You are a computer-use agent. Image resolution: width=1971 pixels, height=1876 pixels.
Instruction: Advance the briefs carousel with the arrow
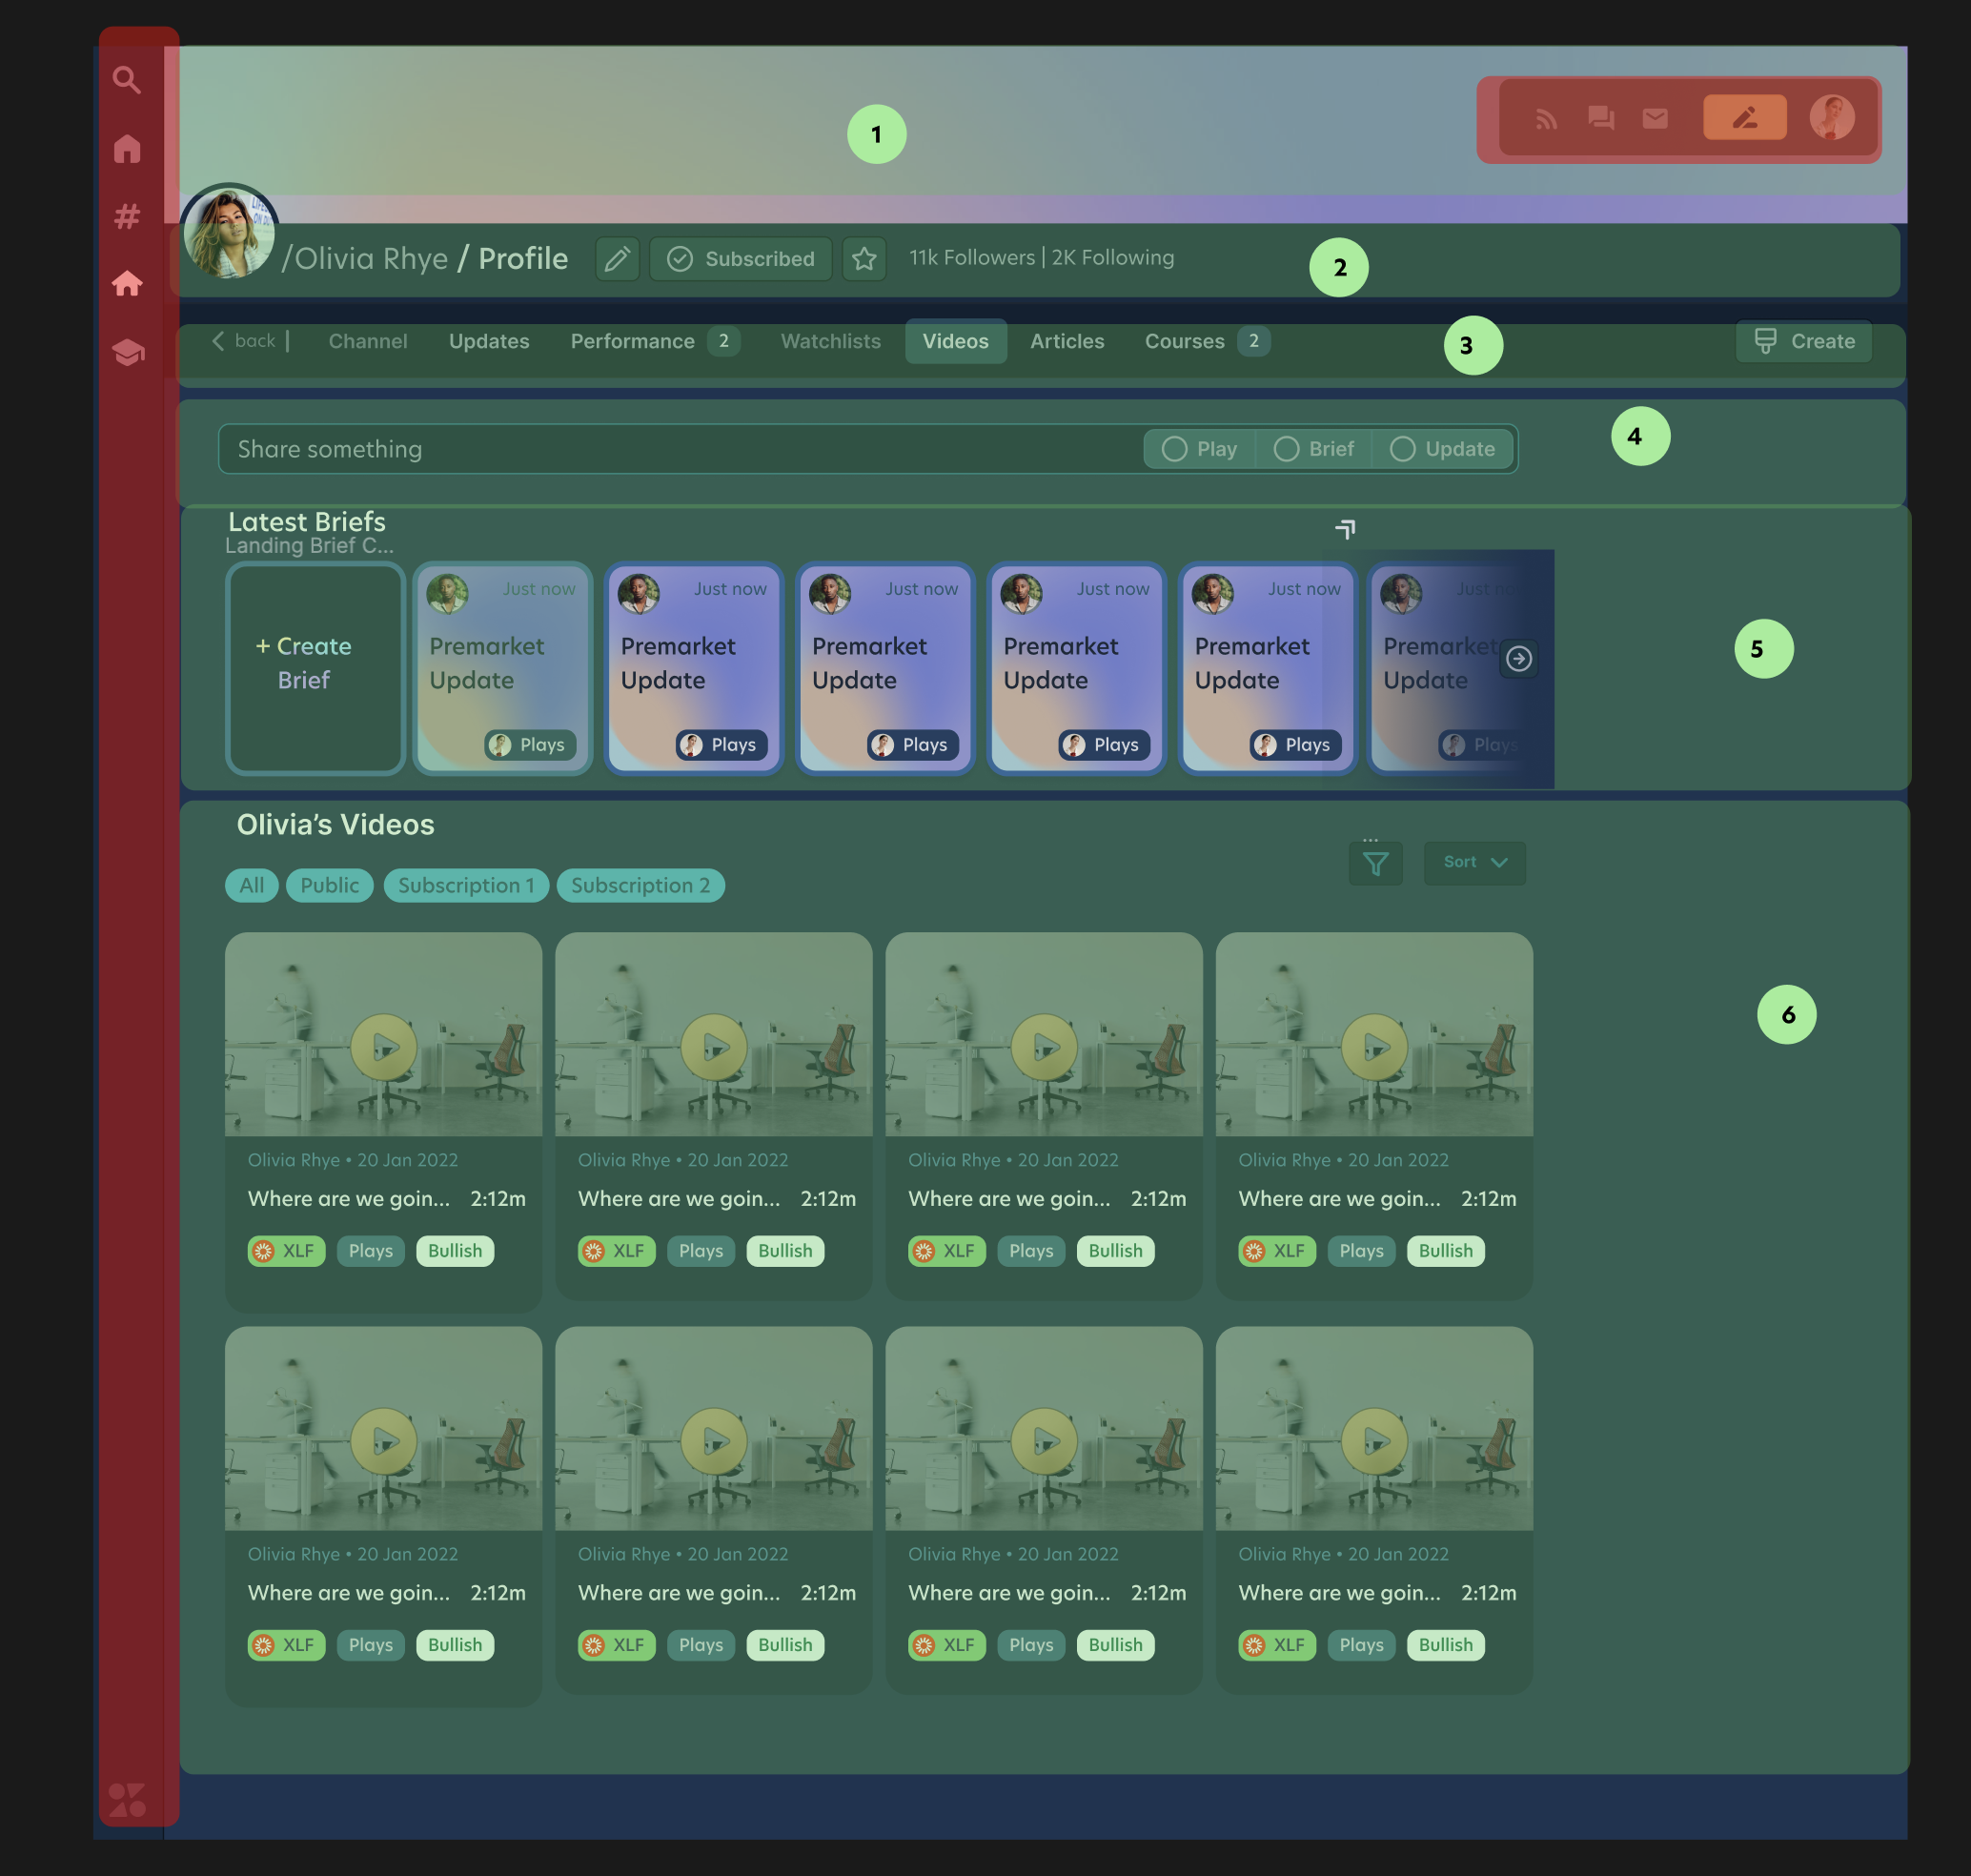pos(1520,659)
